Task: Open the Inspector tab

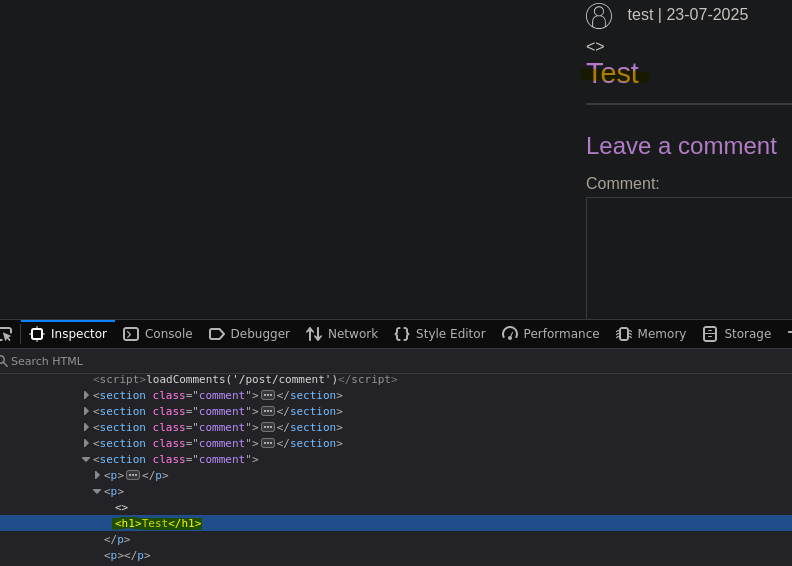Action: pyautogui.click(x=68, y=334)
